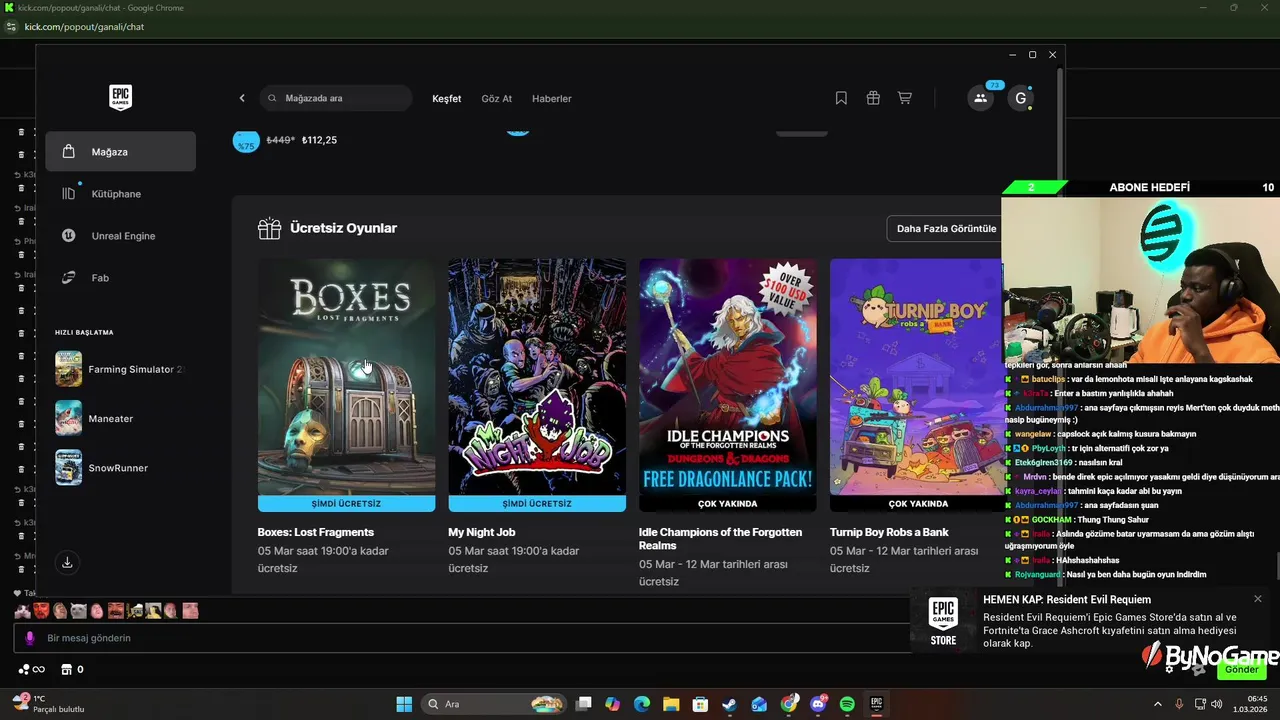The width and height of the screenshot is (1280, 720).
Task: Click the 75% discount badge
Action: (x=245, y=140)
